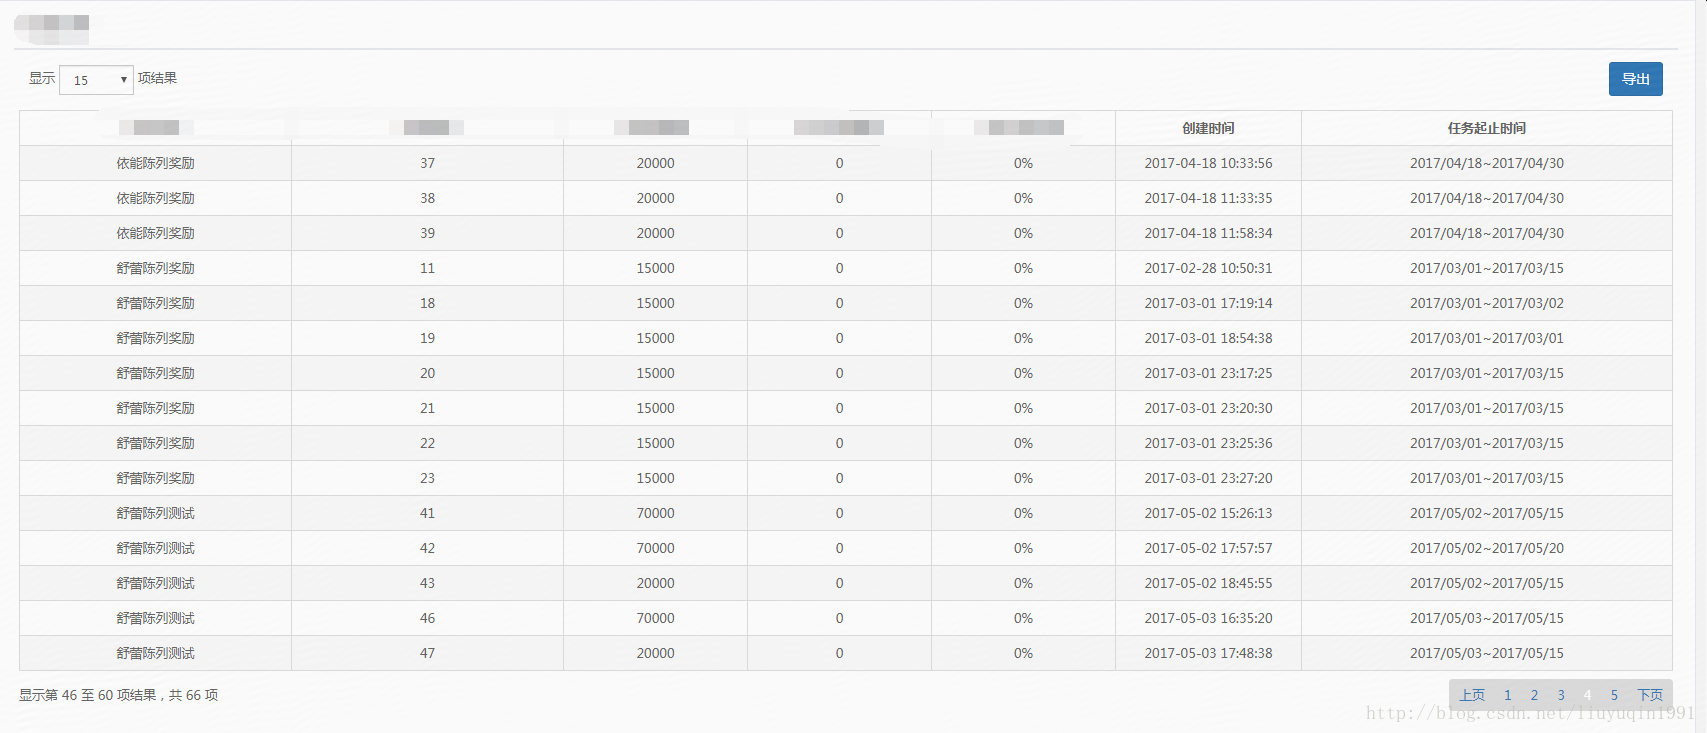The image size is (1707, 733).
Task: Click the 上页 previous page link
Action: 1472,695
